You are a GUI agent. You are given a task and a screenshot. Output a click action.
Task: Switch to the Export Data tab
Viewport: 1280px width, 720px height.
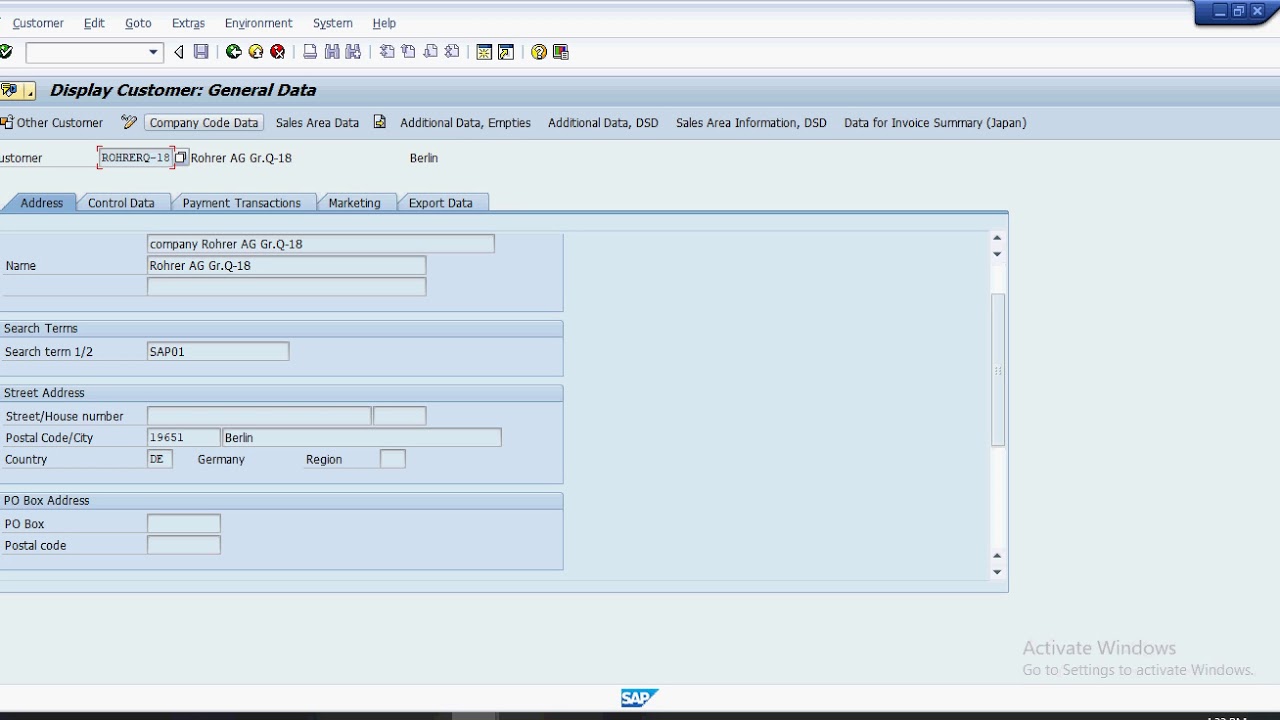coord(440,203)
